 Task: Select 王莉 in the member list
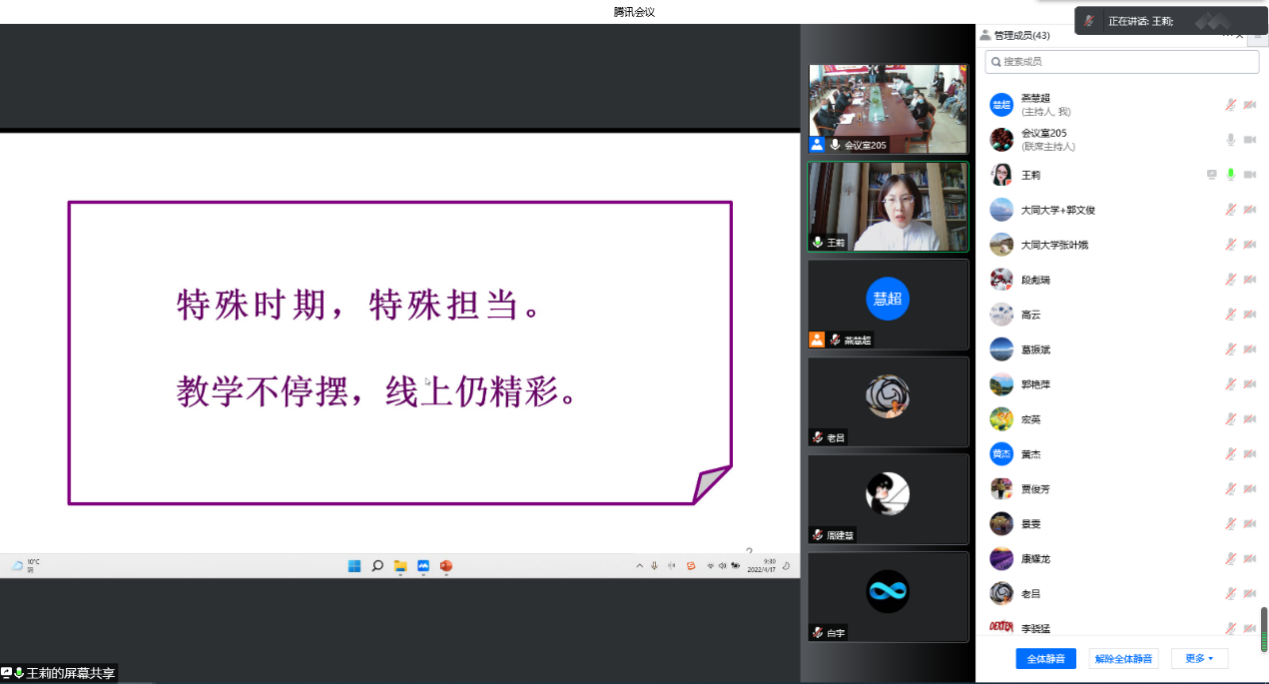click(x=1030, y=175)
